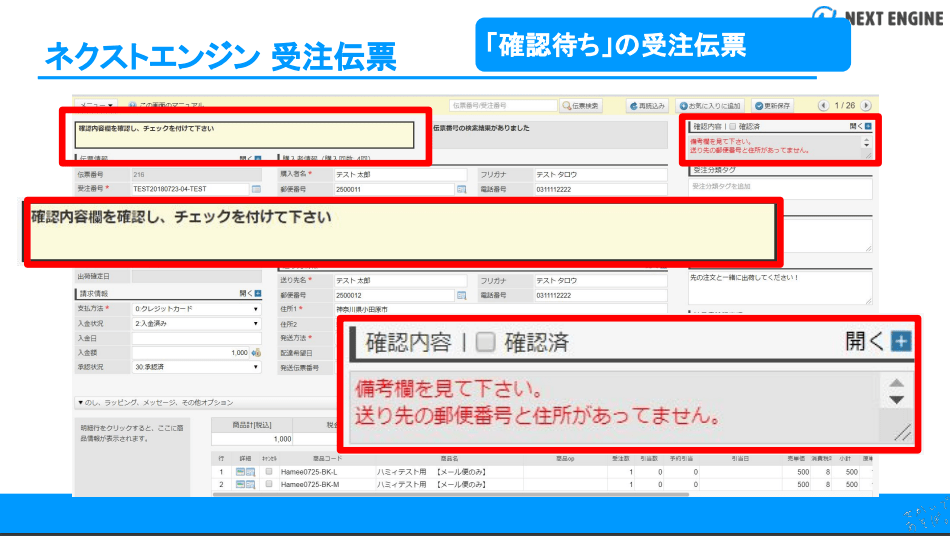Click the 更新保存 save button
Viewport: 950px width, 536px height.
pyautogui.click(x=772, y=105)
